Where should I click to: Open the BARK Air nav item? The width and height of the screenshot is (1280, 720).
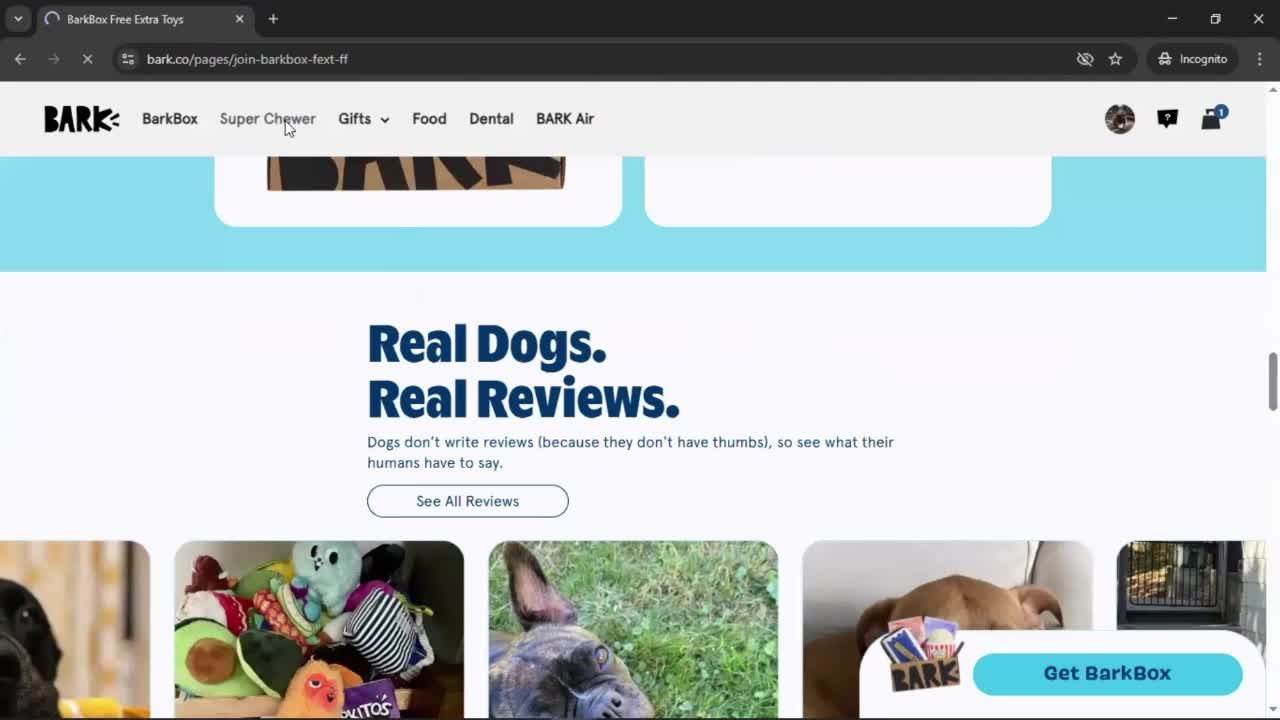565,119
